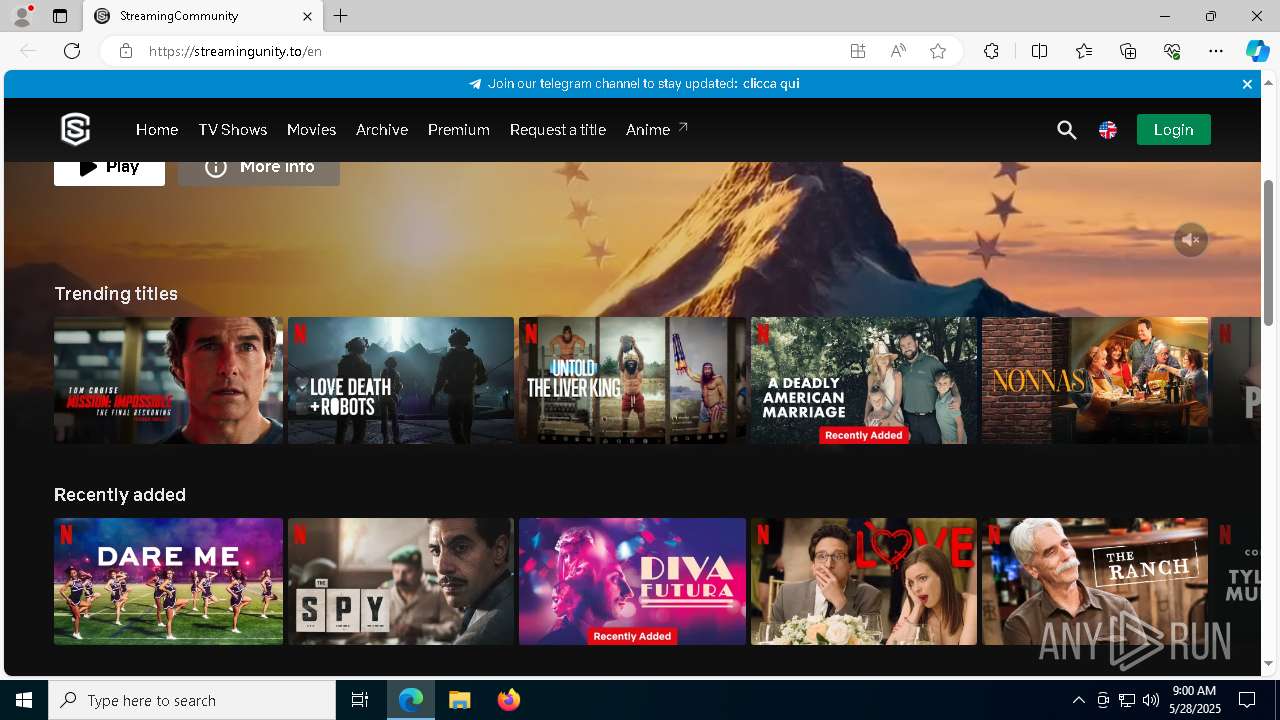This screenshot has width=1280, height=720.
Task: Click Microsoft Edge taskbar icon
Action: (x=411, y=700)
